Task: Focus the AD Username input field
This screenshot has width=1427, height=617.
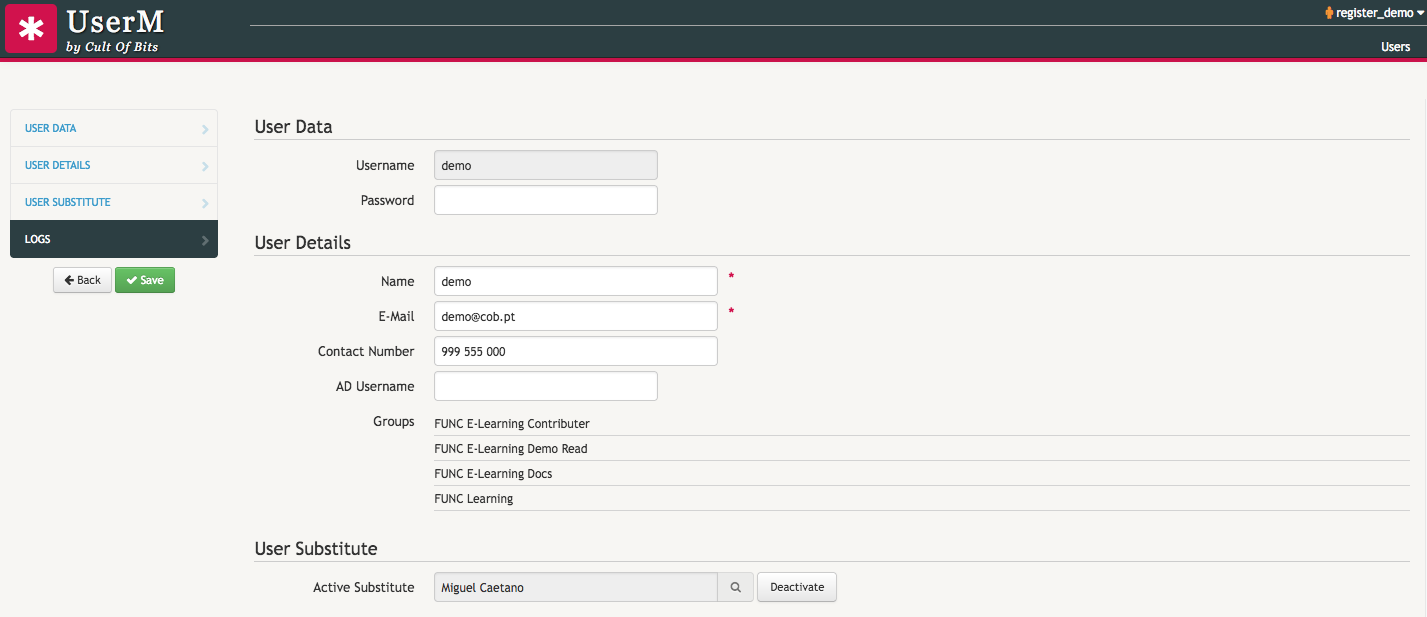Action: (x=546, y=386)
